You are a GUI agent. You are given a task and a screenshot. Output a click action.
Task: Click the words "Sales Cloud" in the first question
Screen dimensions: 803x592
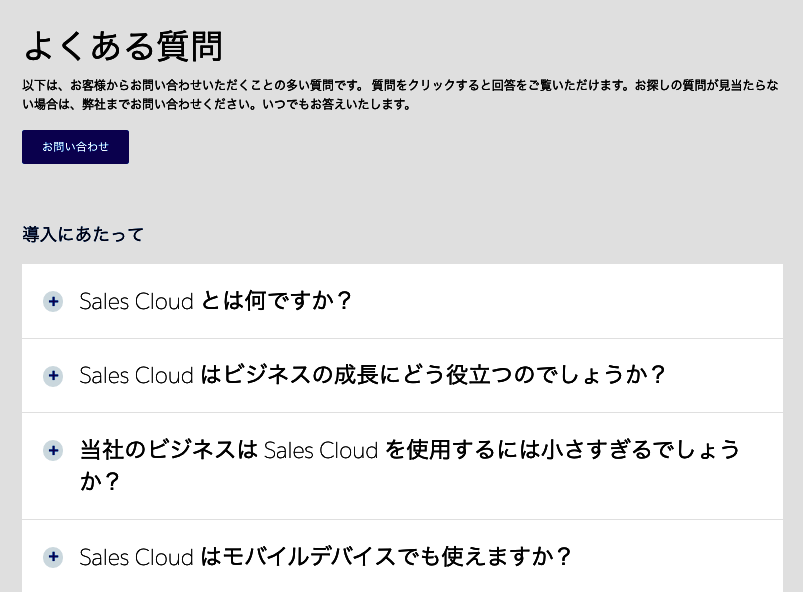pos(136,302)
